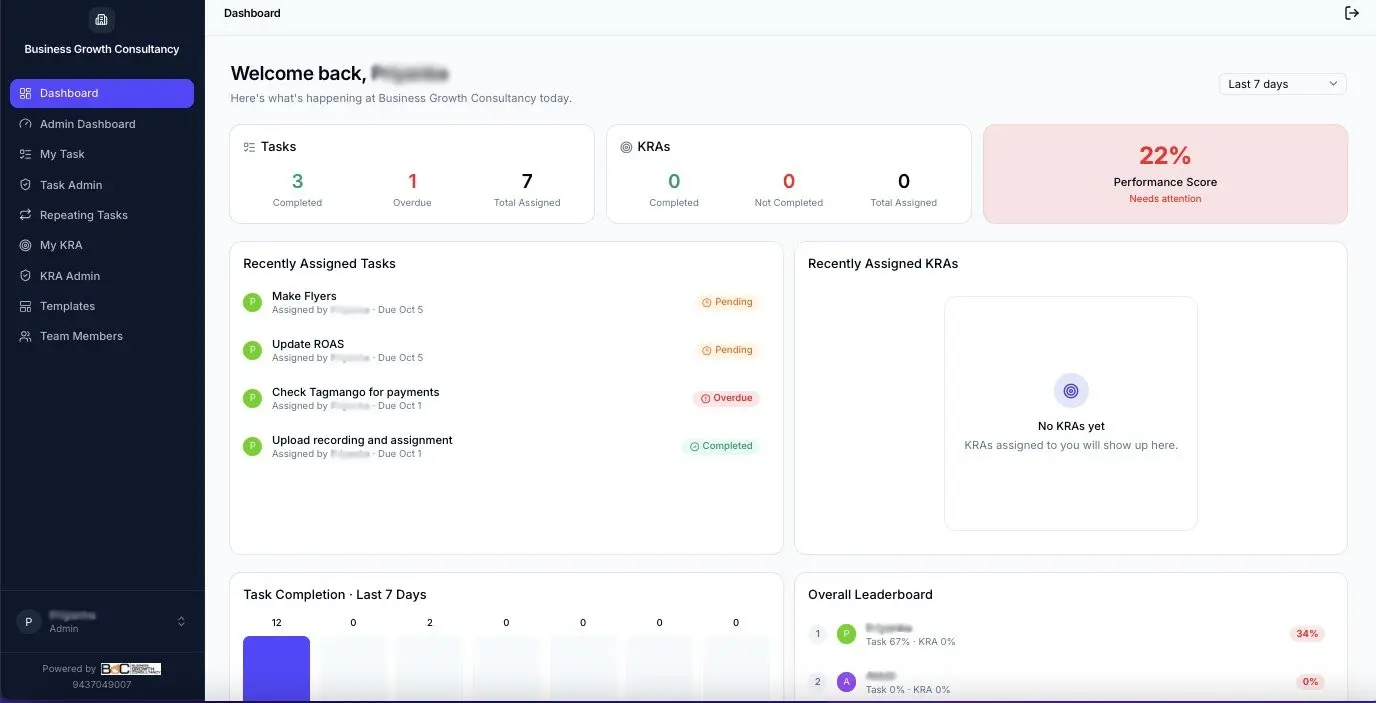The image size is (1376, 703).
Task: Click the 'No KRAs yet' message
Action: click(x=1071, y=426)
